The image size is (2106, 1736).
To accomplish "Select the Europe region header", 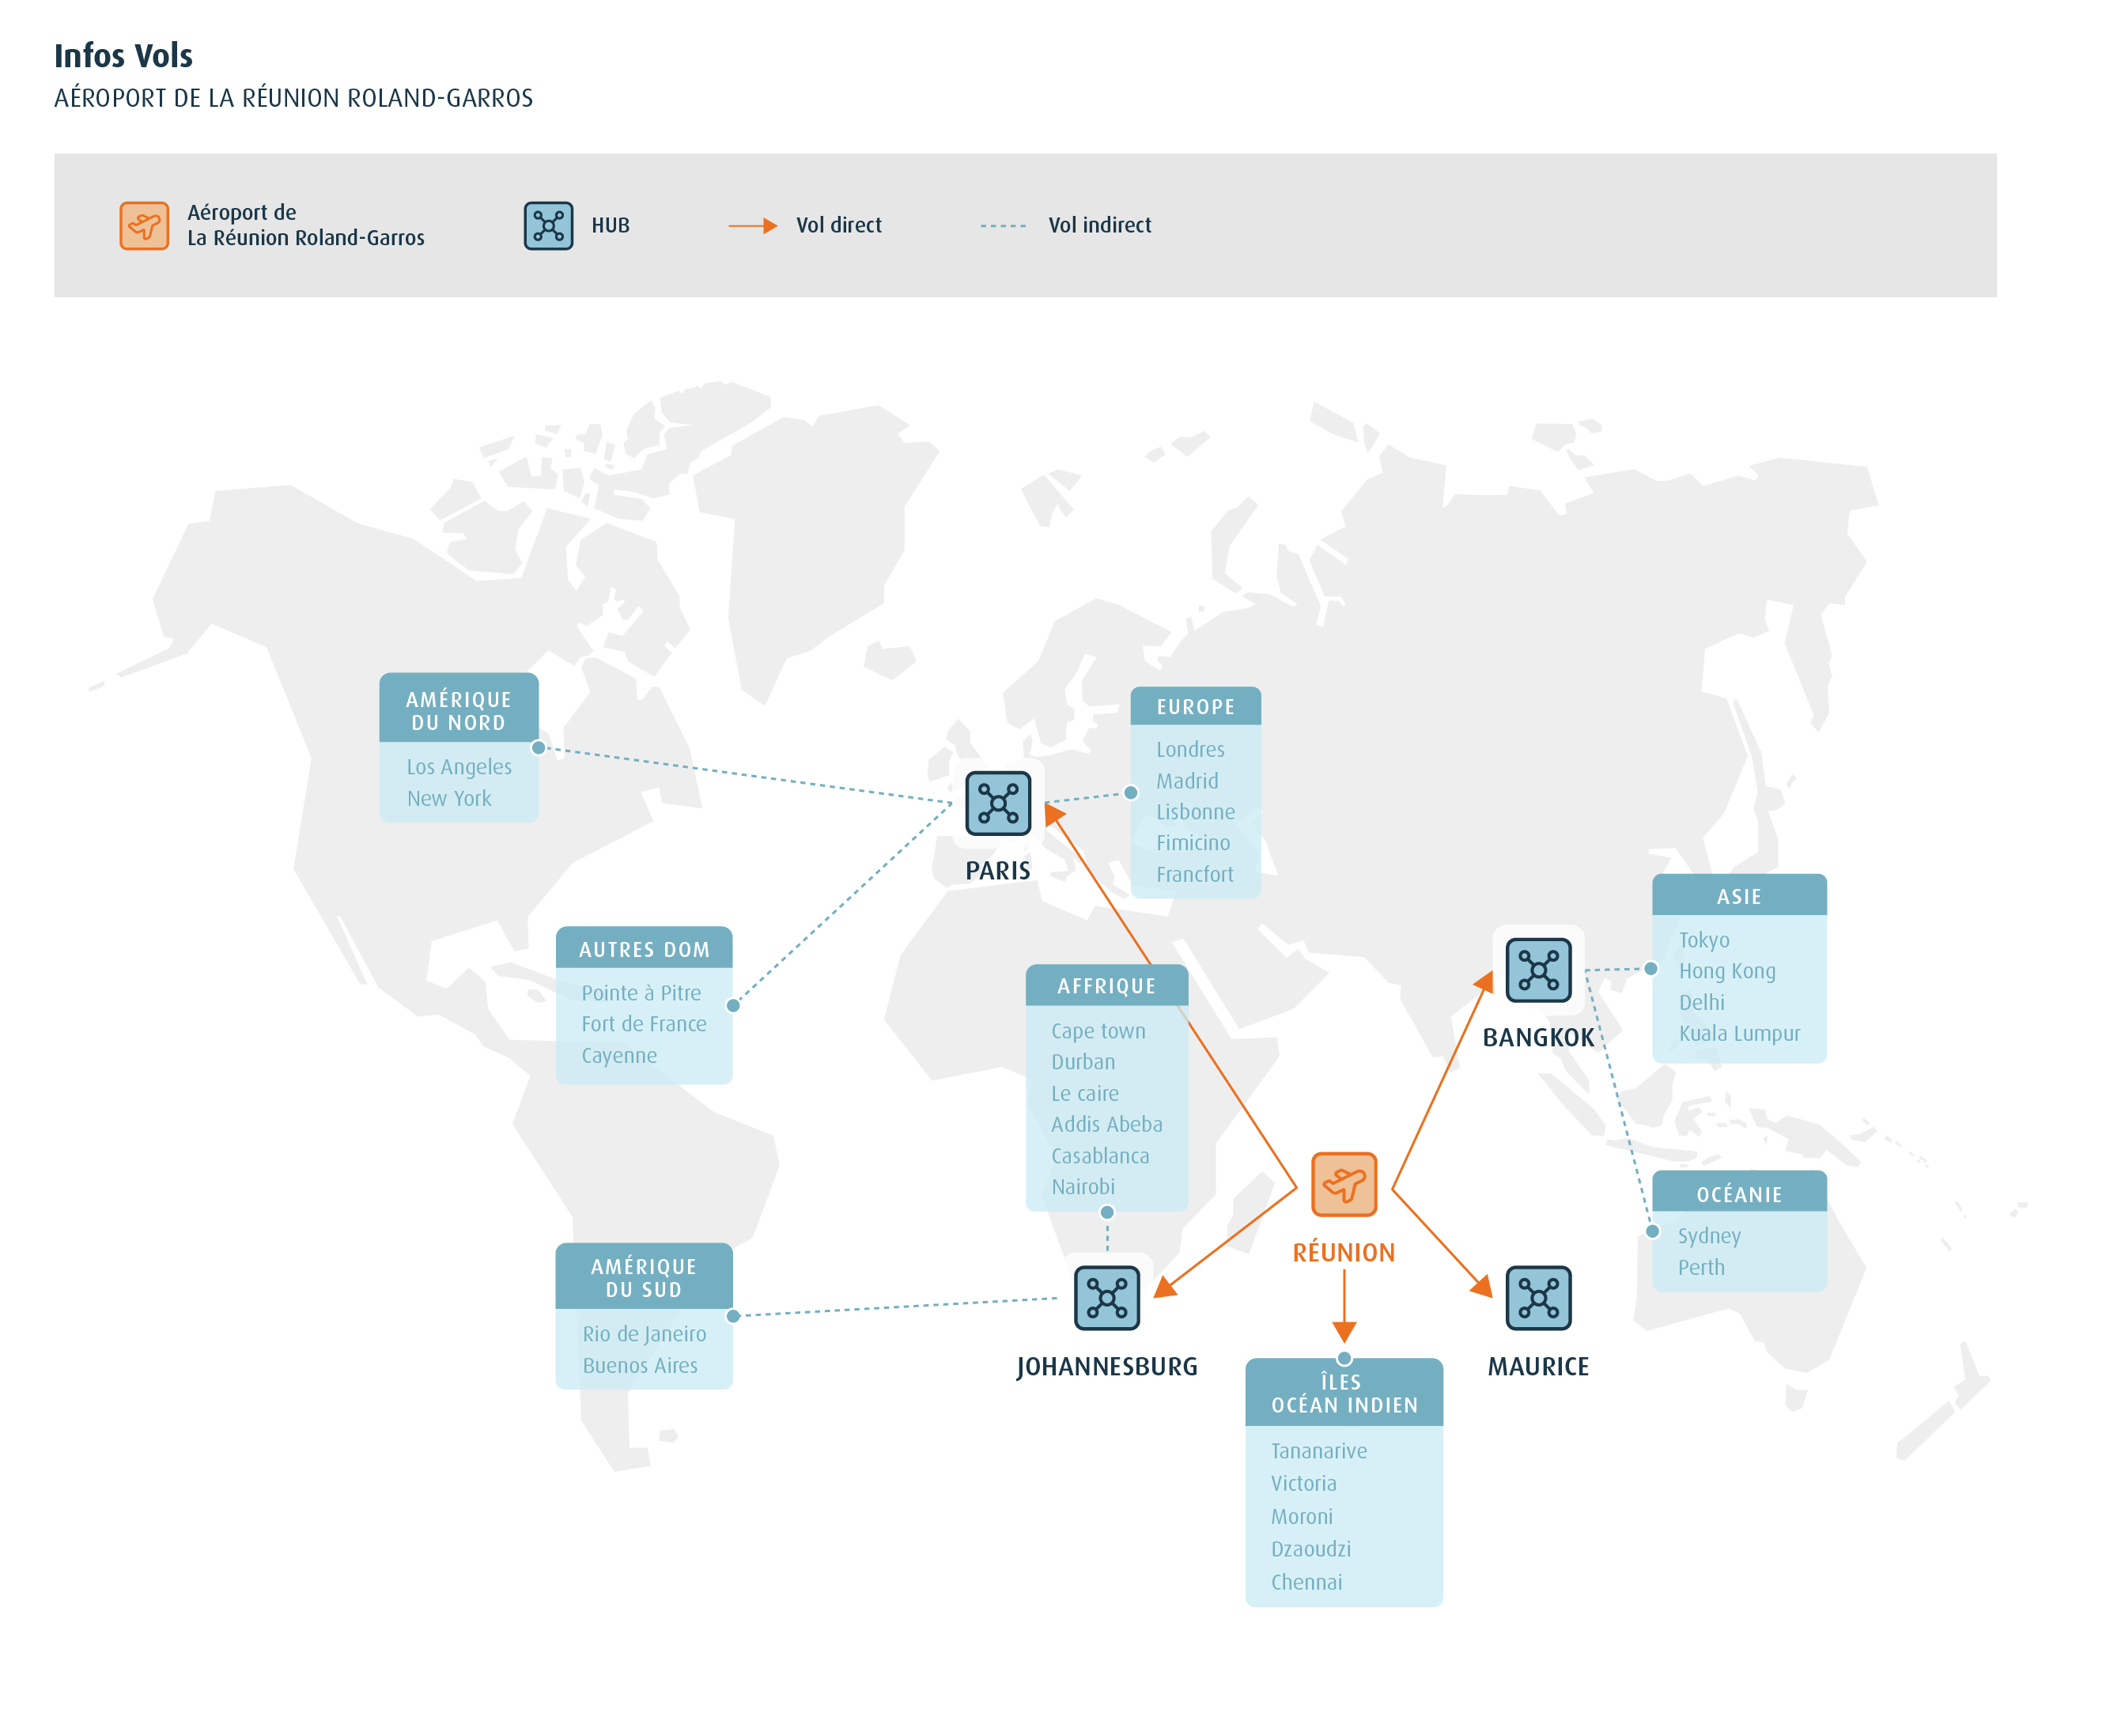I will (1195, 707).
